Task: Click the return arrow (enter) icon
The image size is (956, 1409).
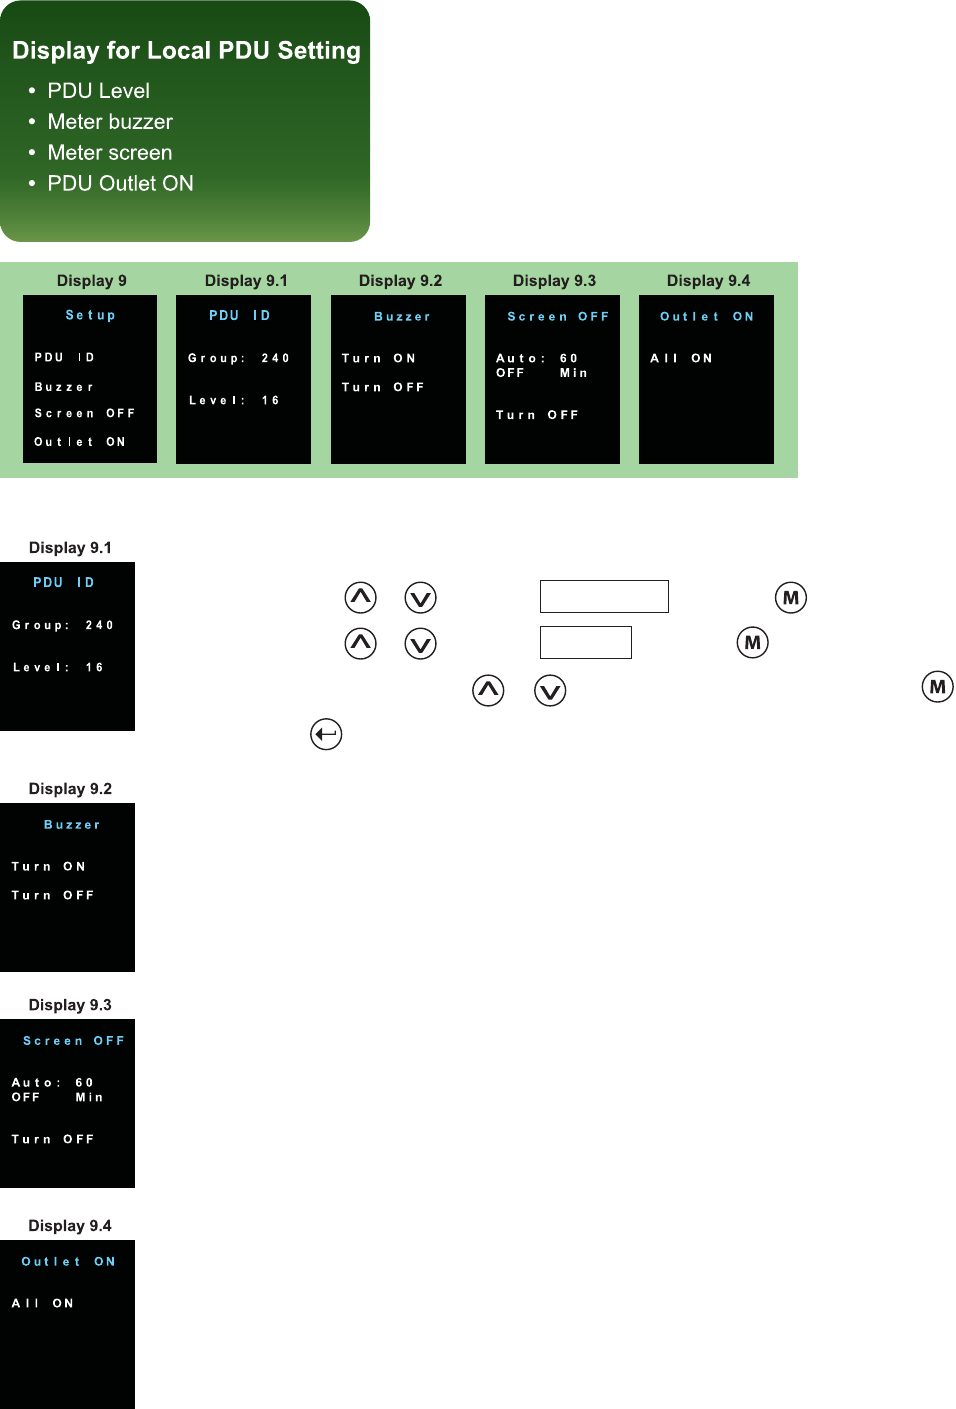Action: coord(326,734)
